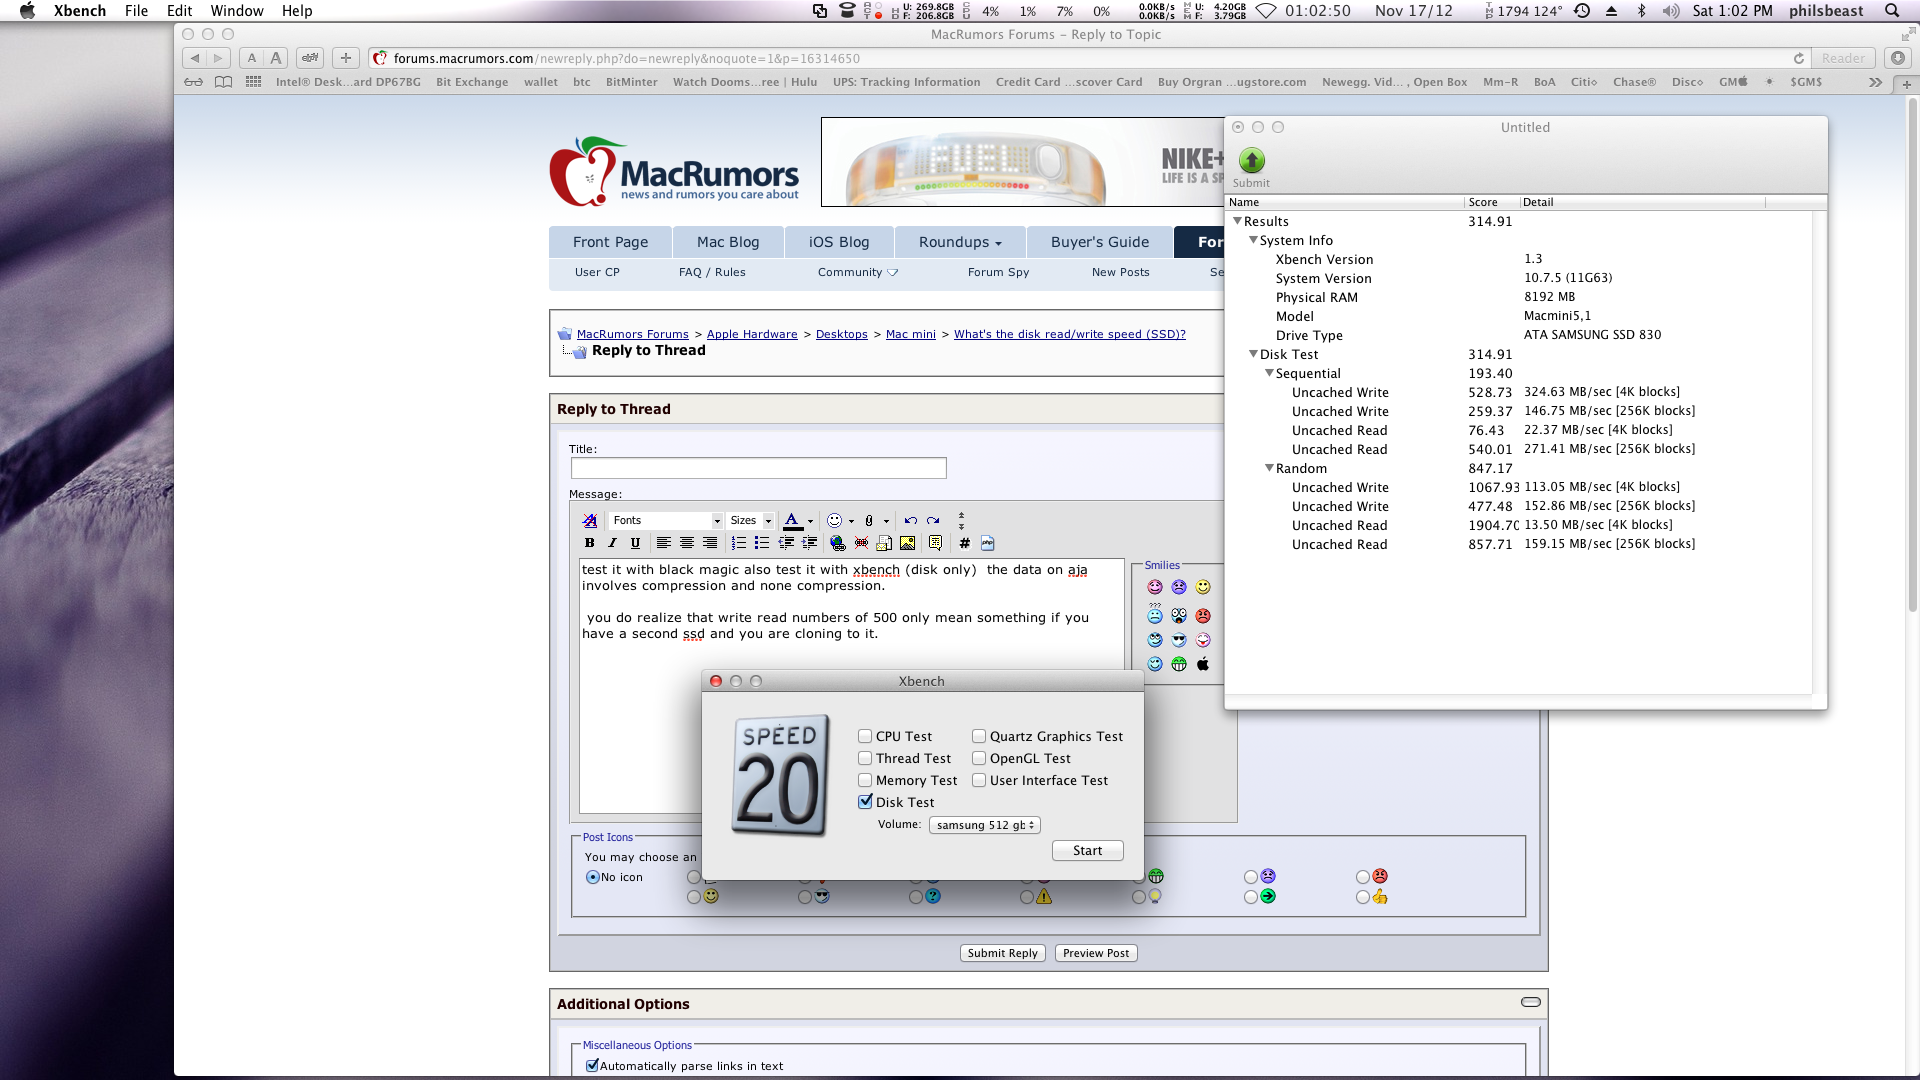The height and width of the screenshot is (1080, 1920).
Task: Open Apple Hardware breadcrumb link
Action: [x=752, y=334]
